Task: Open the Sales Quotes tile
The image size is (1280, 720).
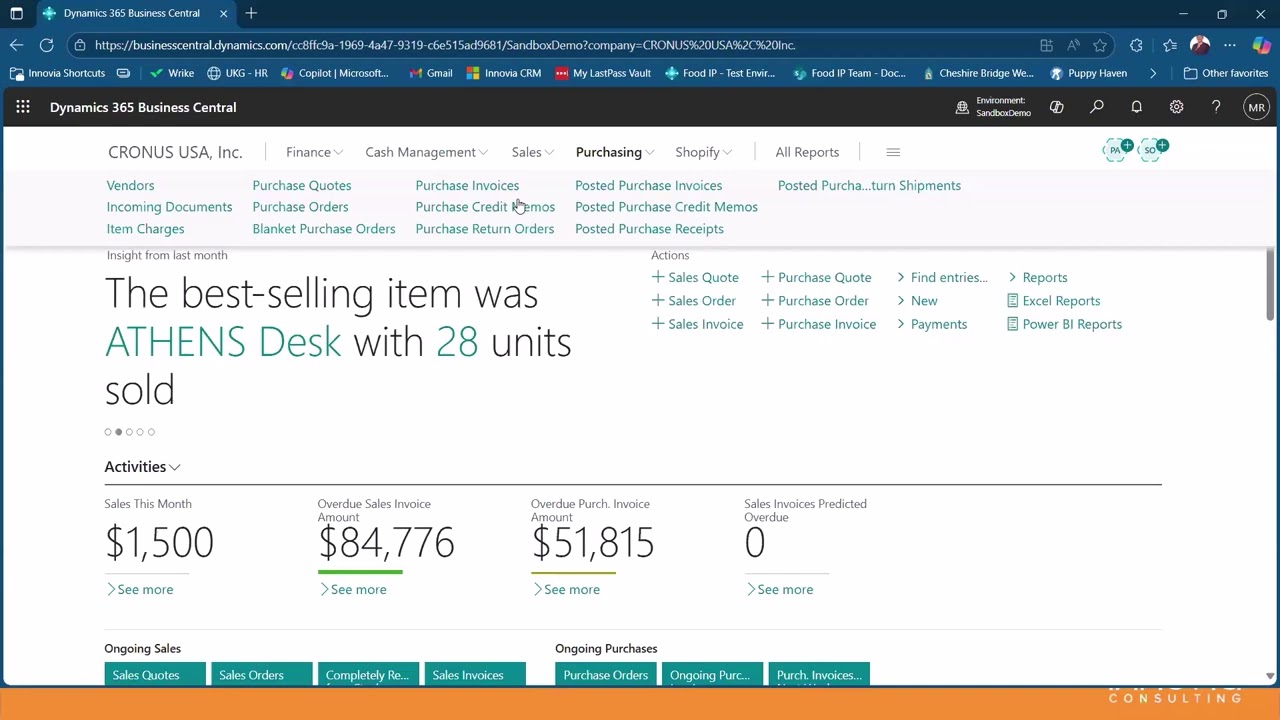Action: [x=155, y=674]
